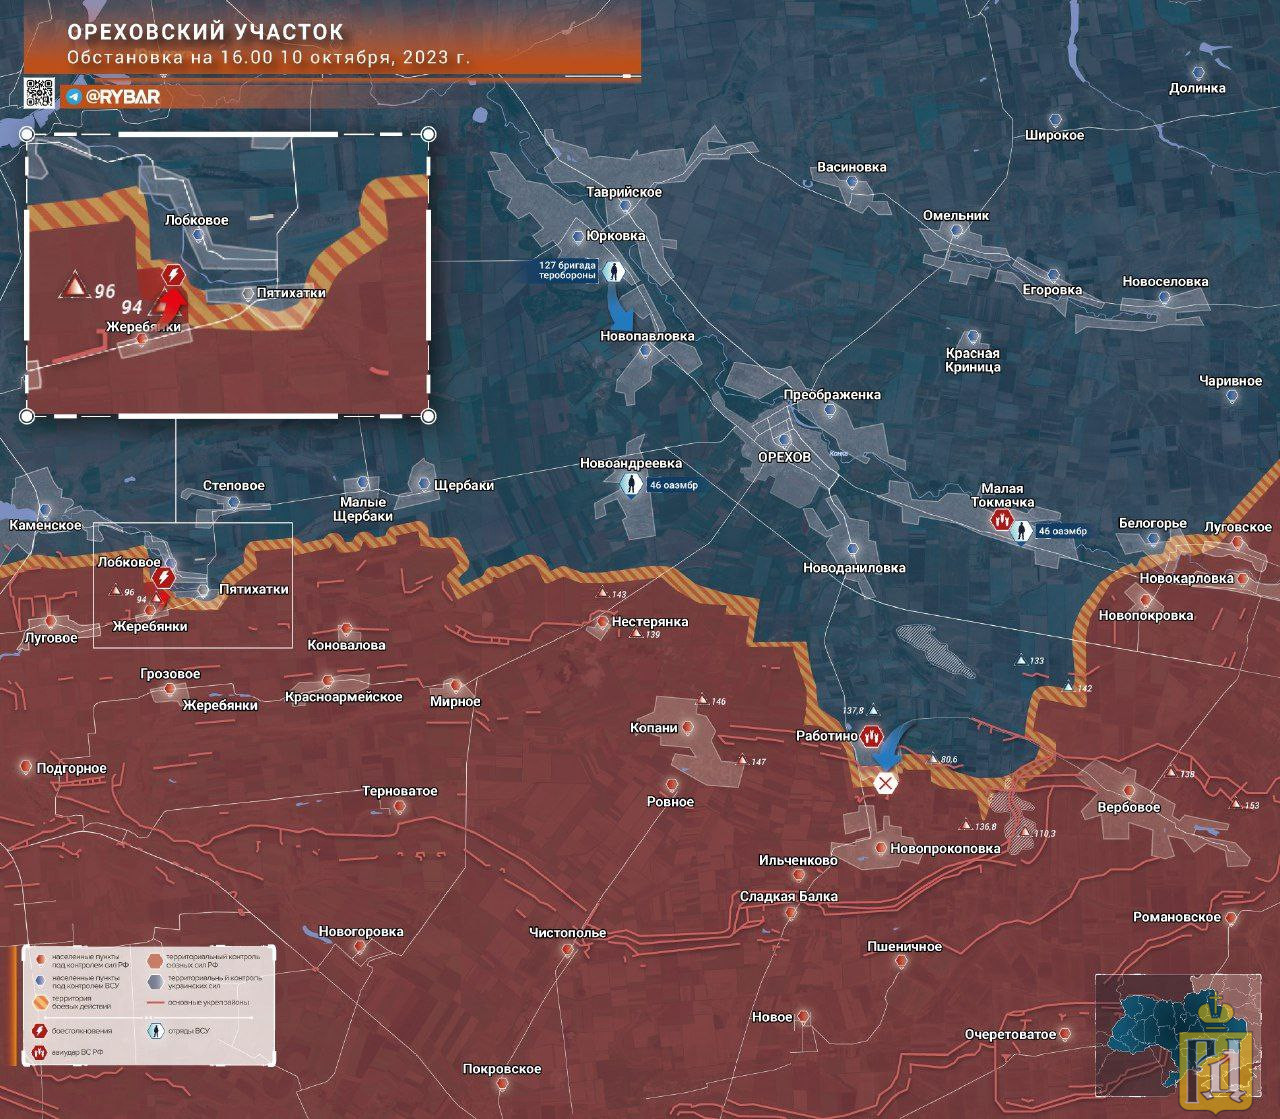Click the Чаривное settlement label

click(1231, 381)
